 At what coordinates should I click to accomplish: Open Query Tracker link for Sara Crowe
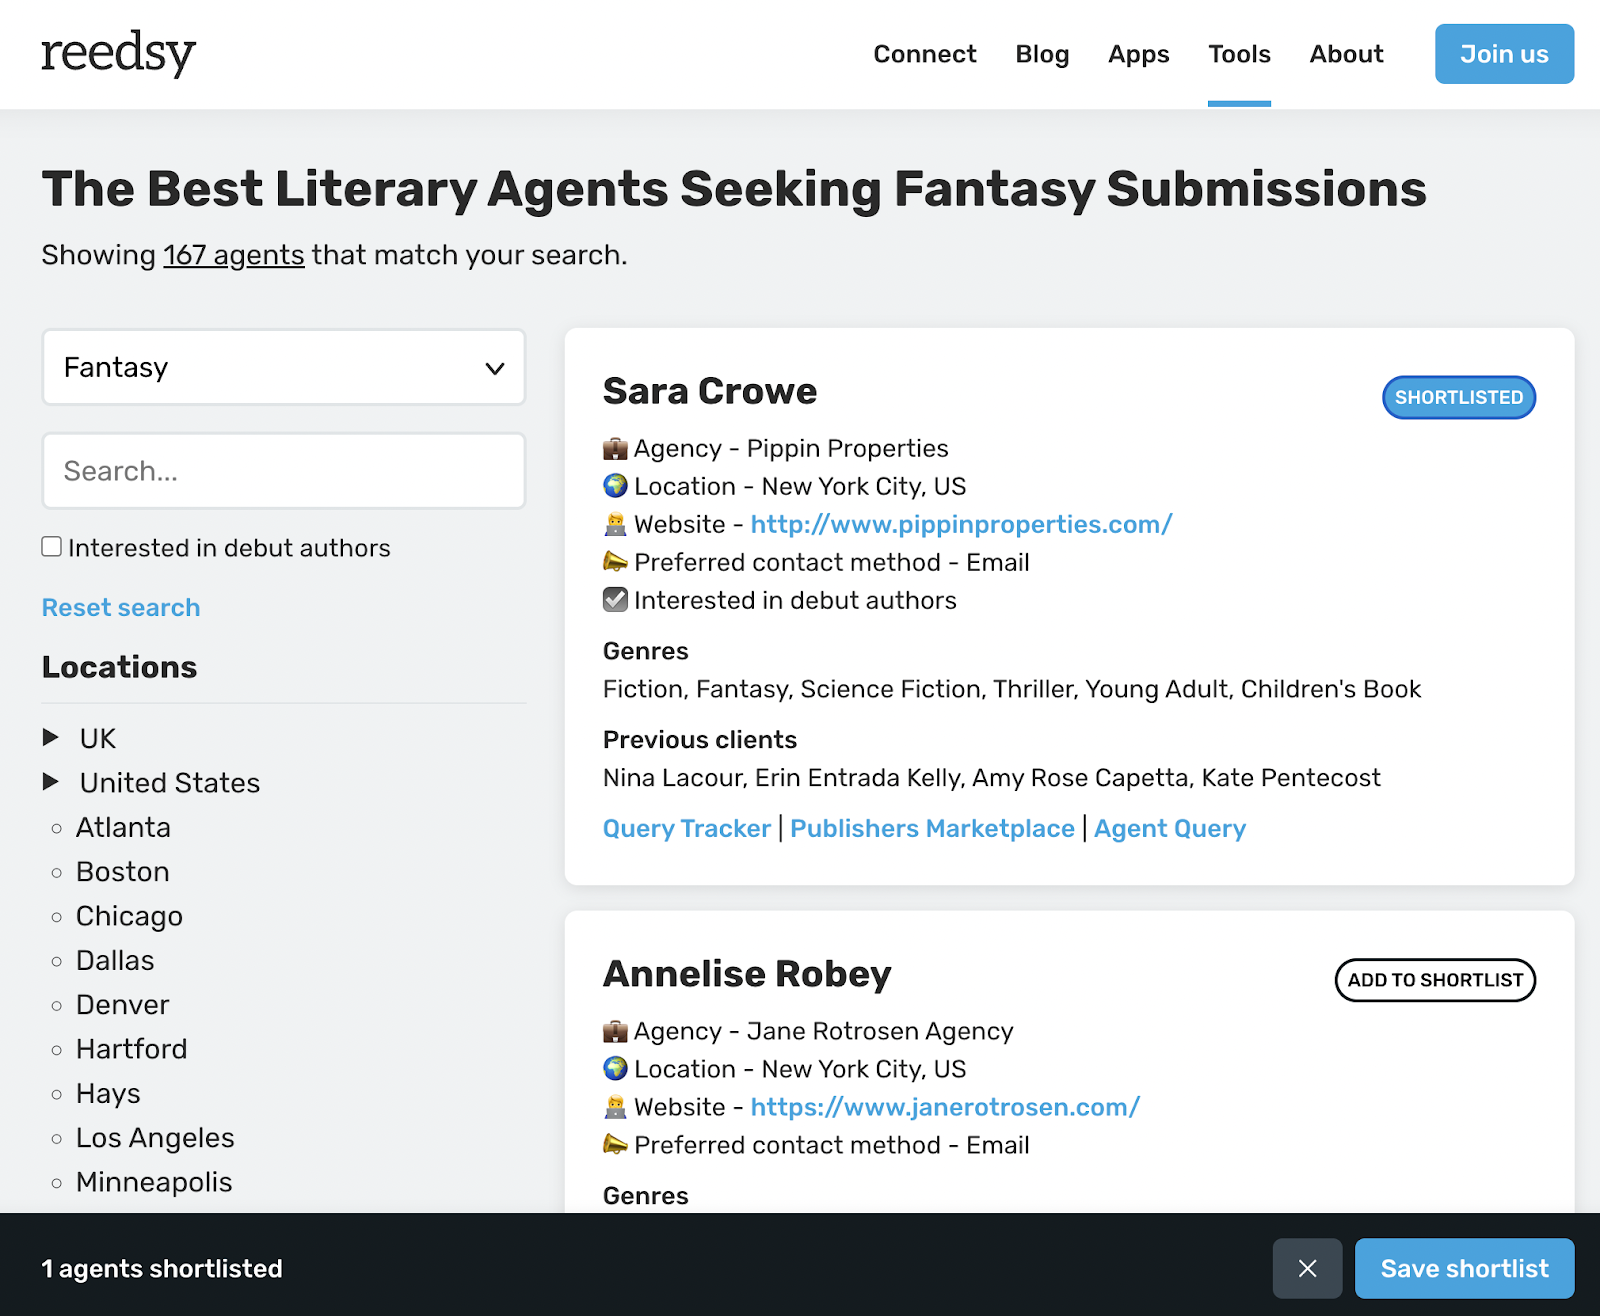click(687, 829)
